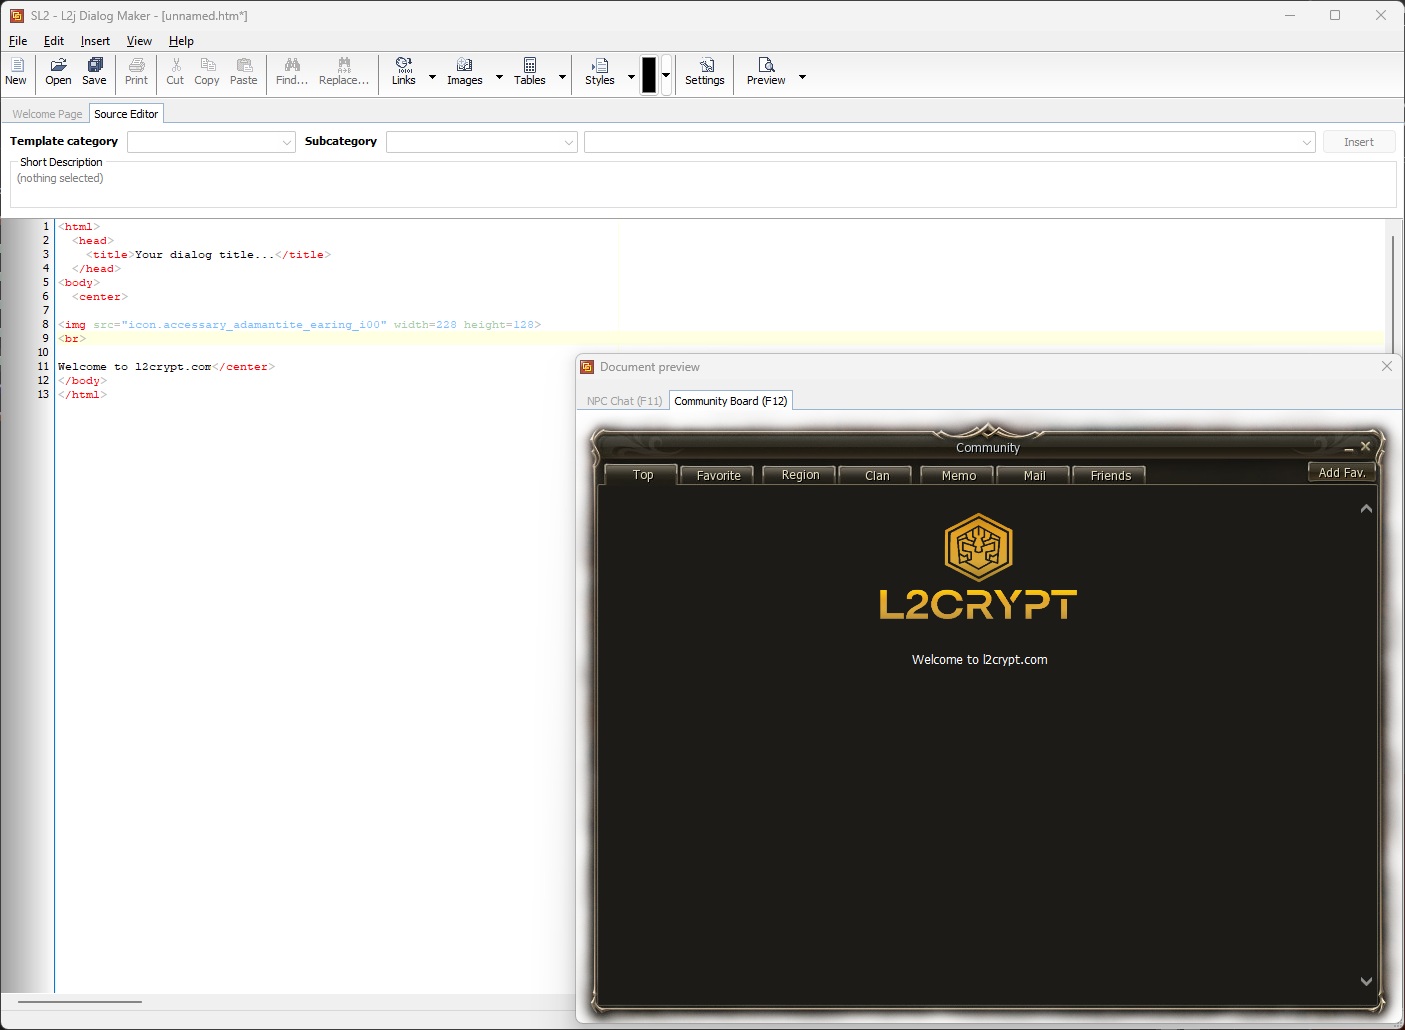Click the black color swatch in the toolbar
This screenshot has width=1405, height=1030.
tap(649, 75)
